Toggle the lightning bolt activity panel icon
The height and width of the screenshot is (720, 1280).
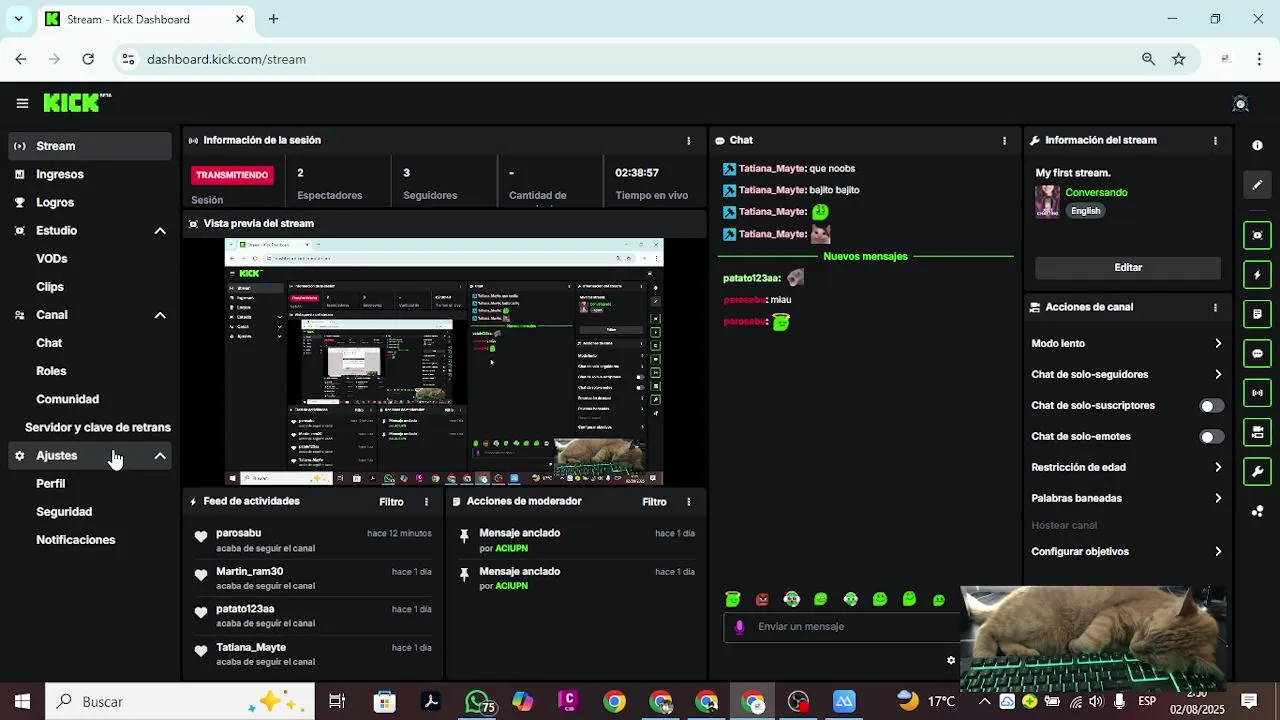(x=1257, y=275)
